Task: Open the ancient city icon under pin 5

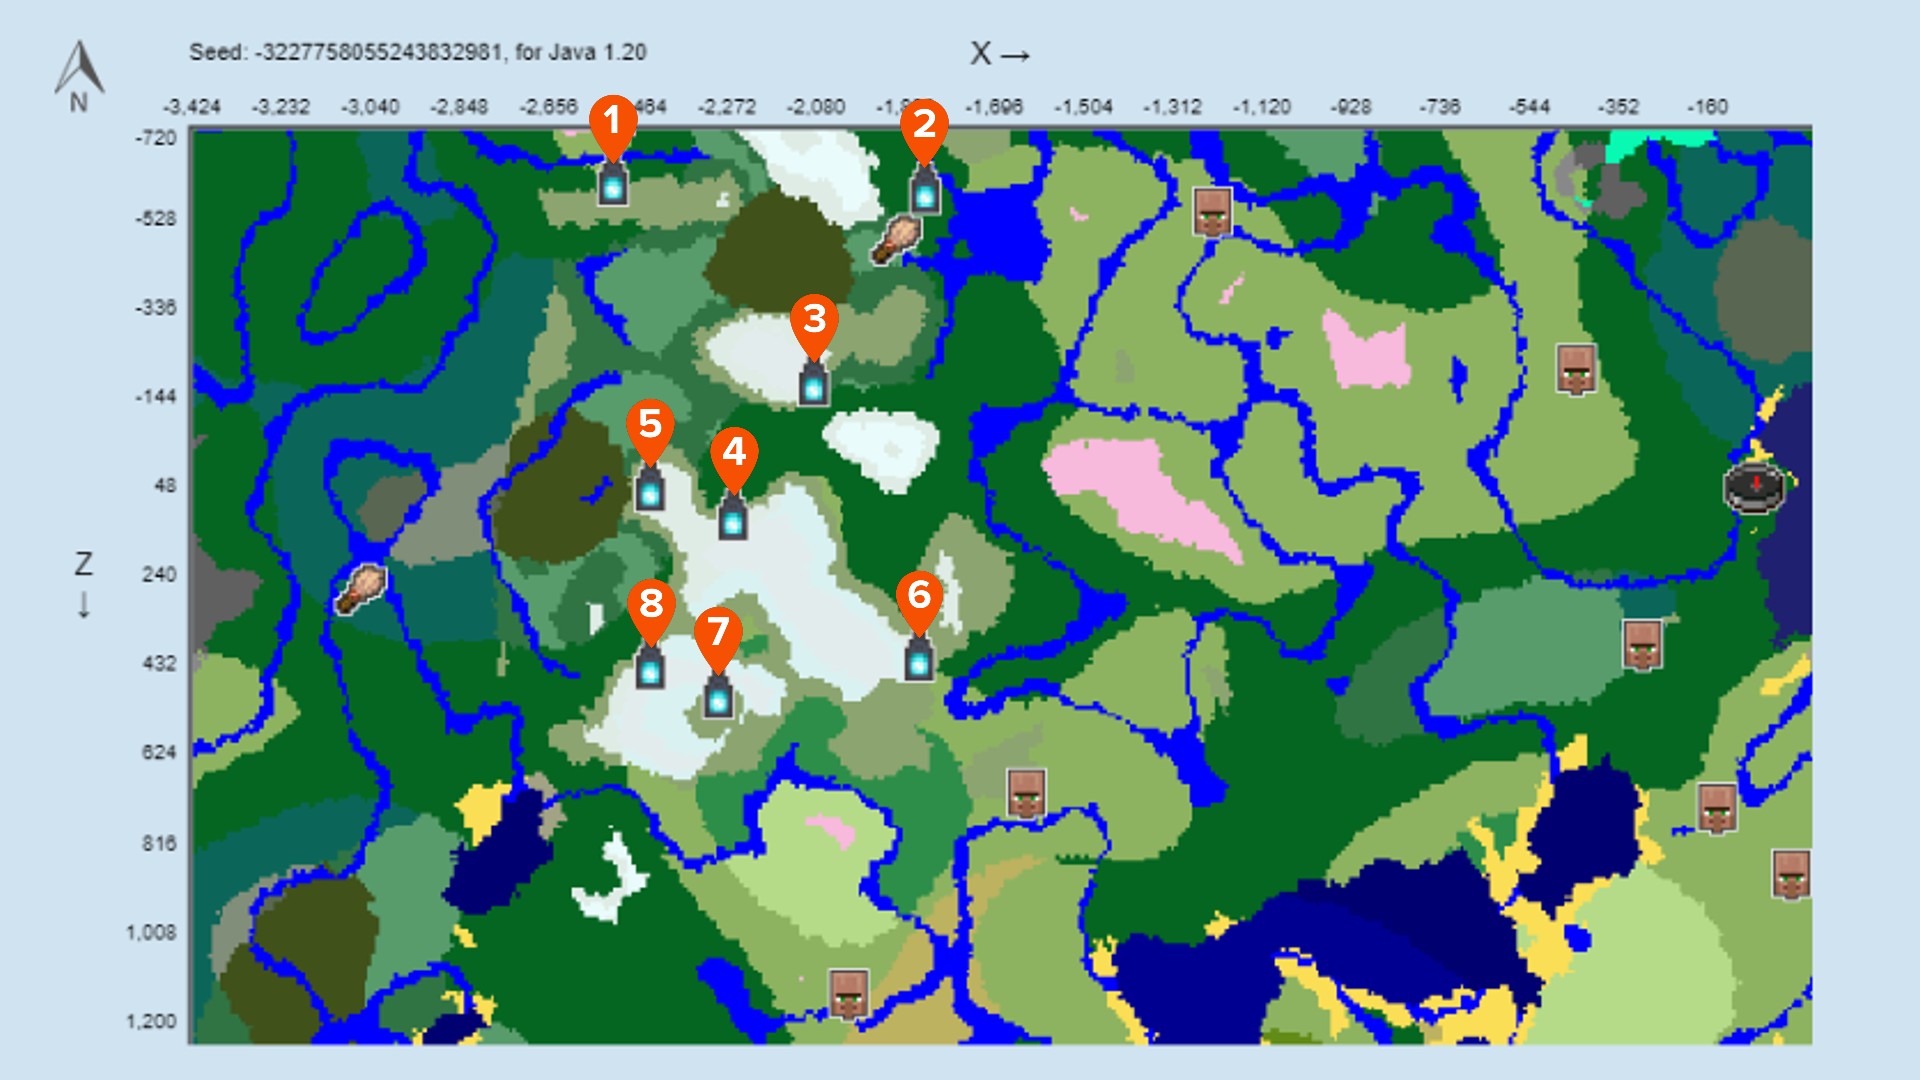Action: 650,489
